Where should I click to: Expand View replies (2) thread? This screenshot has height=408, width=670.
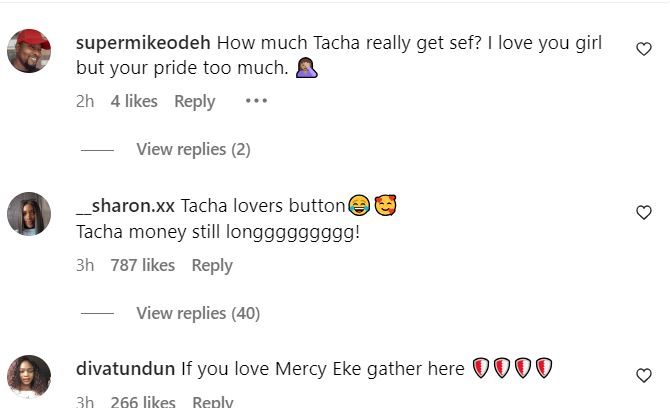[x=193, y=149]
